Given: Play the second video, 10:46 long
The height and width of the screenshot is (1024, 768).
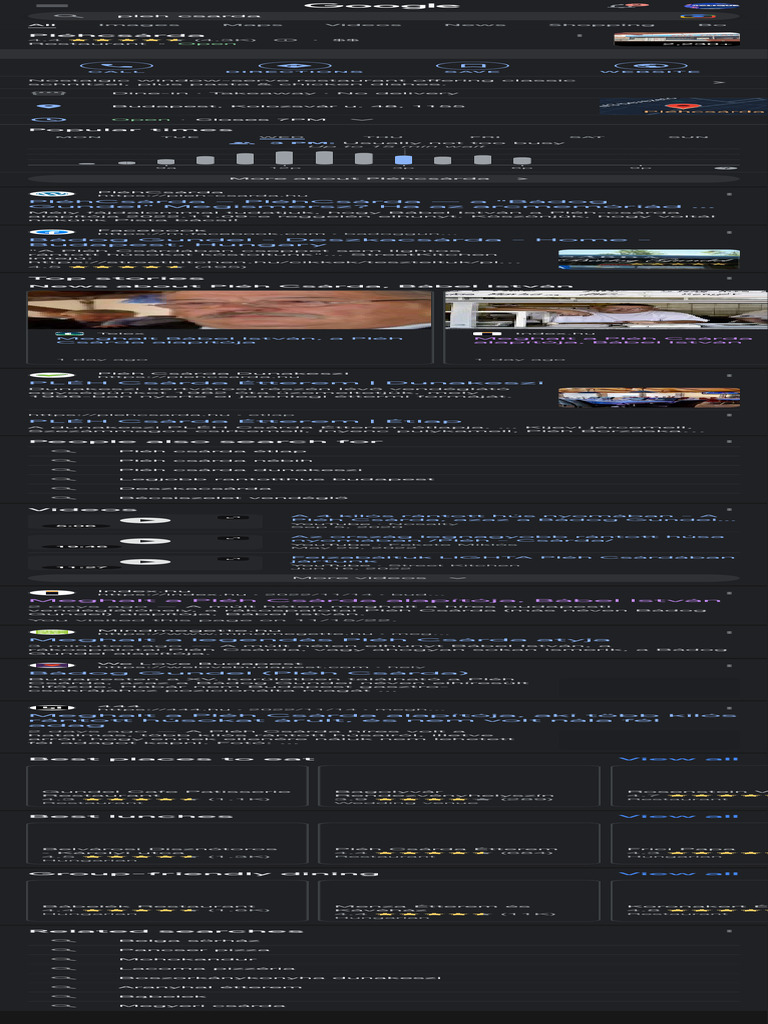Looking at the screenshot, I should [x=145, y=542].
